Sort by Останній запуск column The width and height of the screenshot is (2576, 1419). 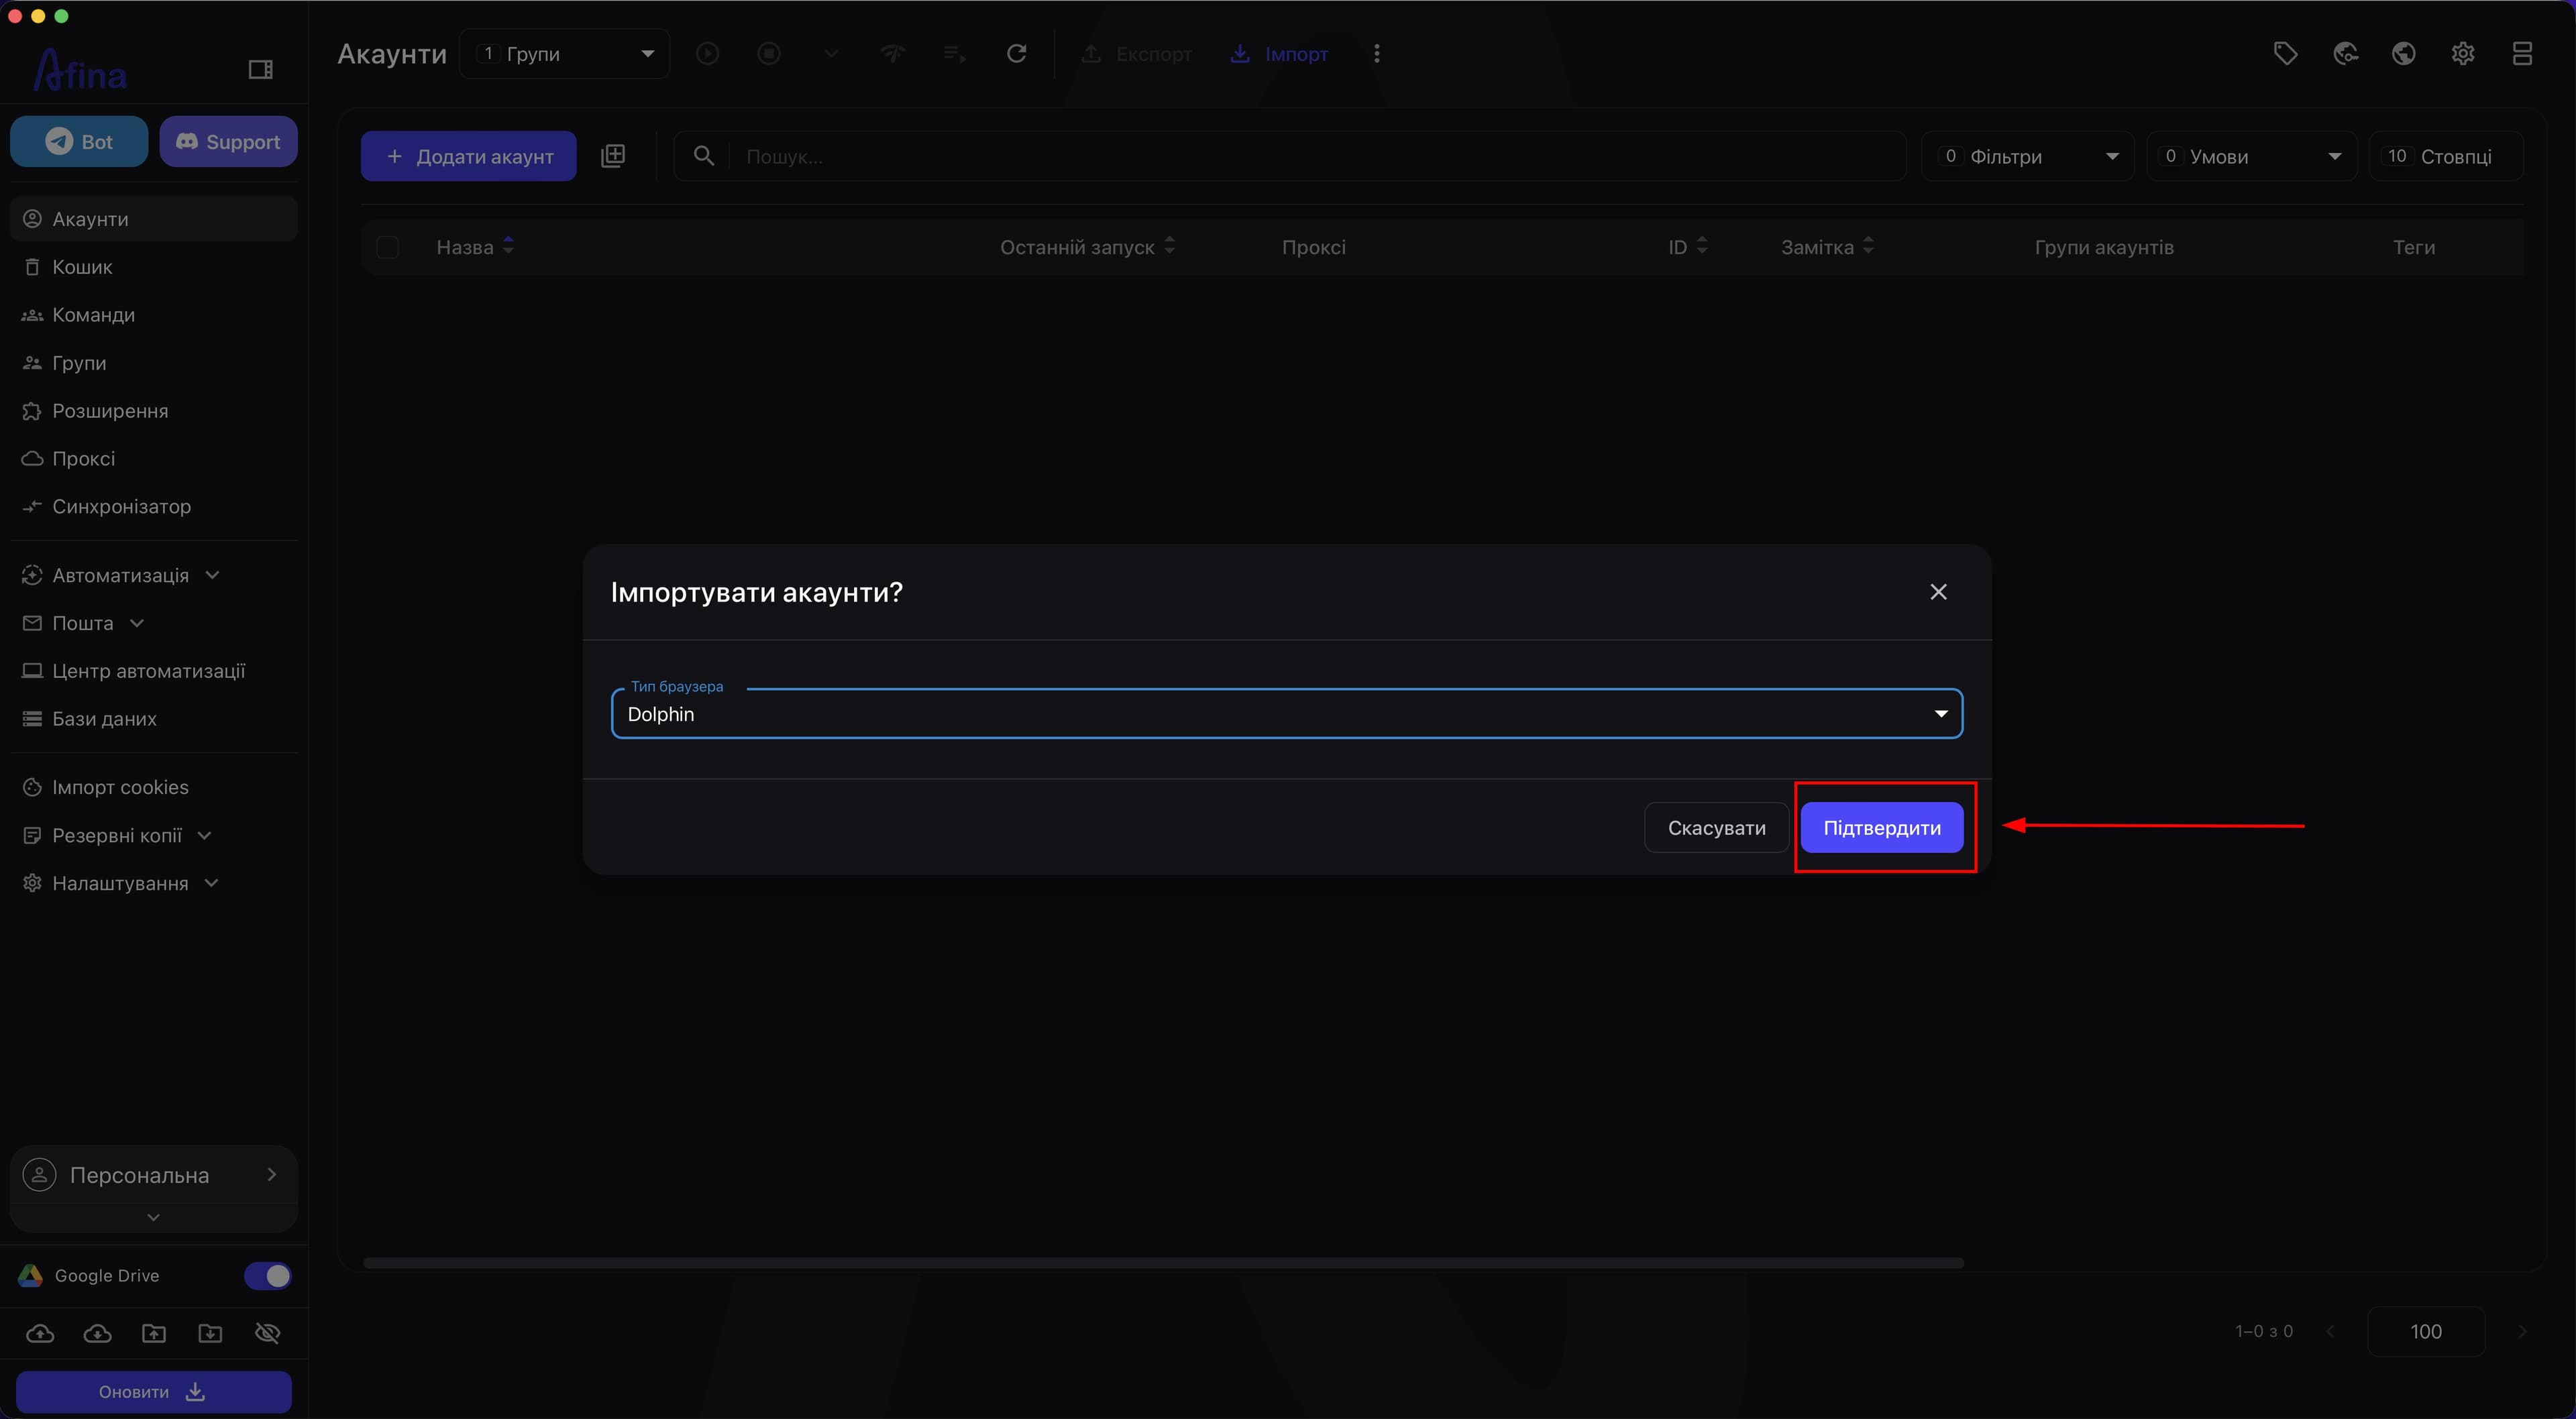pos(1087,247)
